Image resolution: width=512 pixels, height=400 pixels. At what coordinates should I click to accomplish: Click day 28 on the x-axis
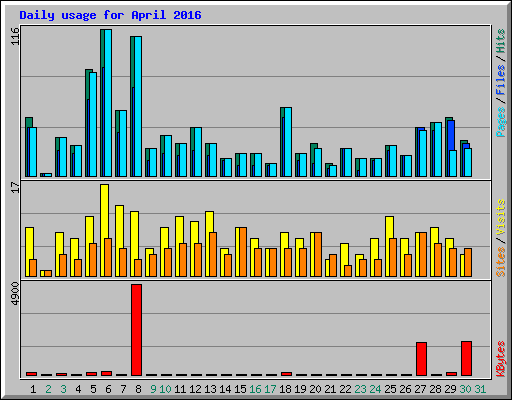pos(435,389)
